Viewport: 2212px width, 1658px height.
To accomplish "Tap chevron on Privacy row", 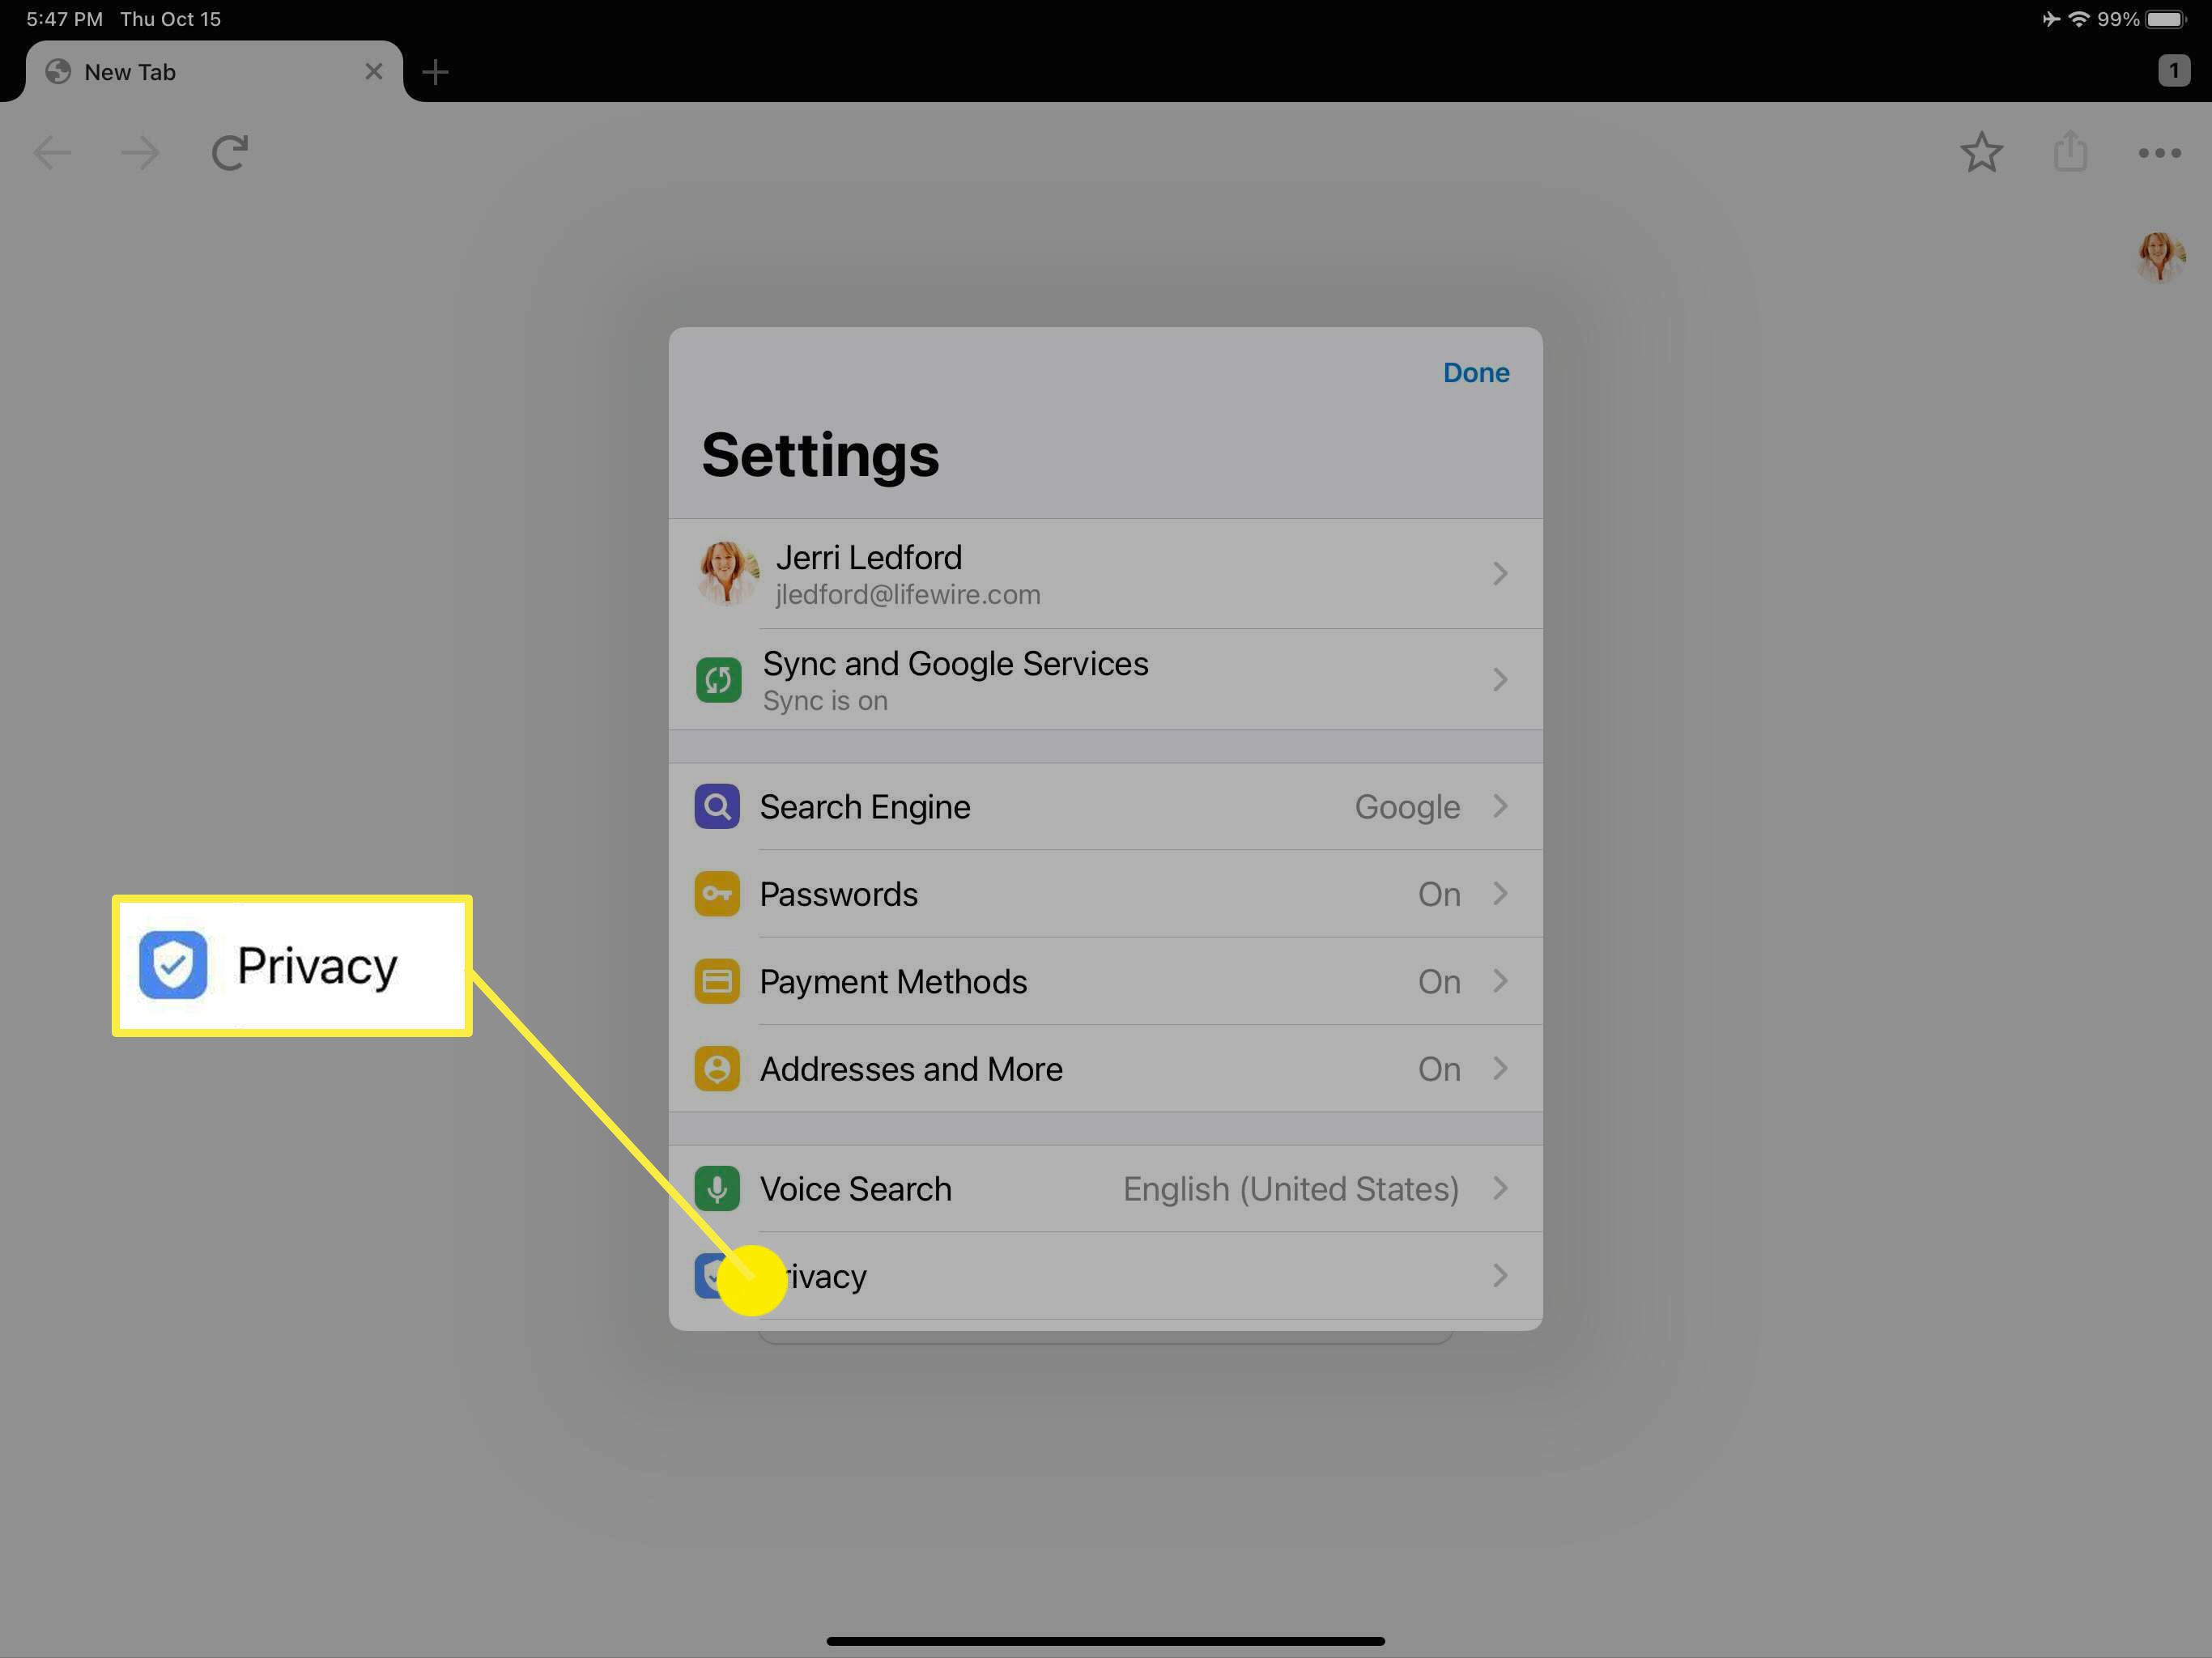I will [1500, 1275].
